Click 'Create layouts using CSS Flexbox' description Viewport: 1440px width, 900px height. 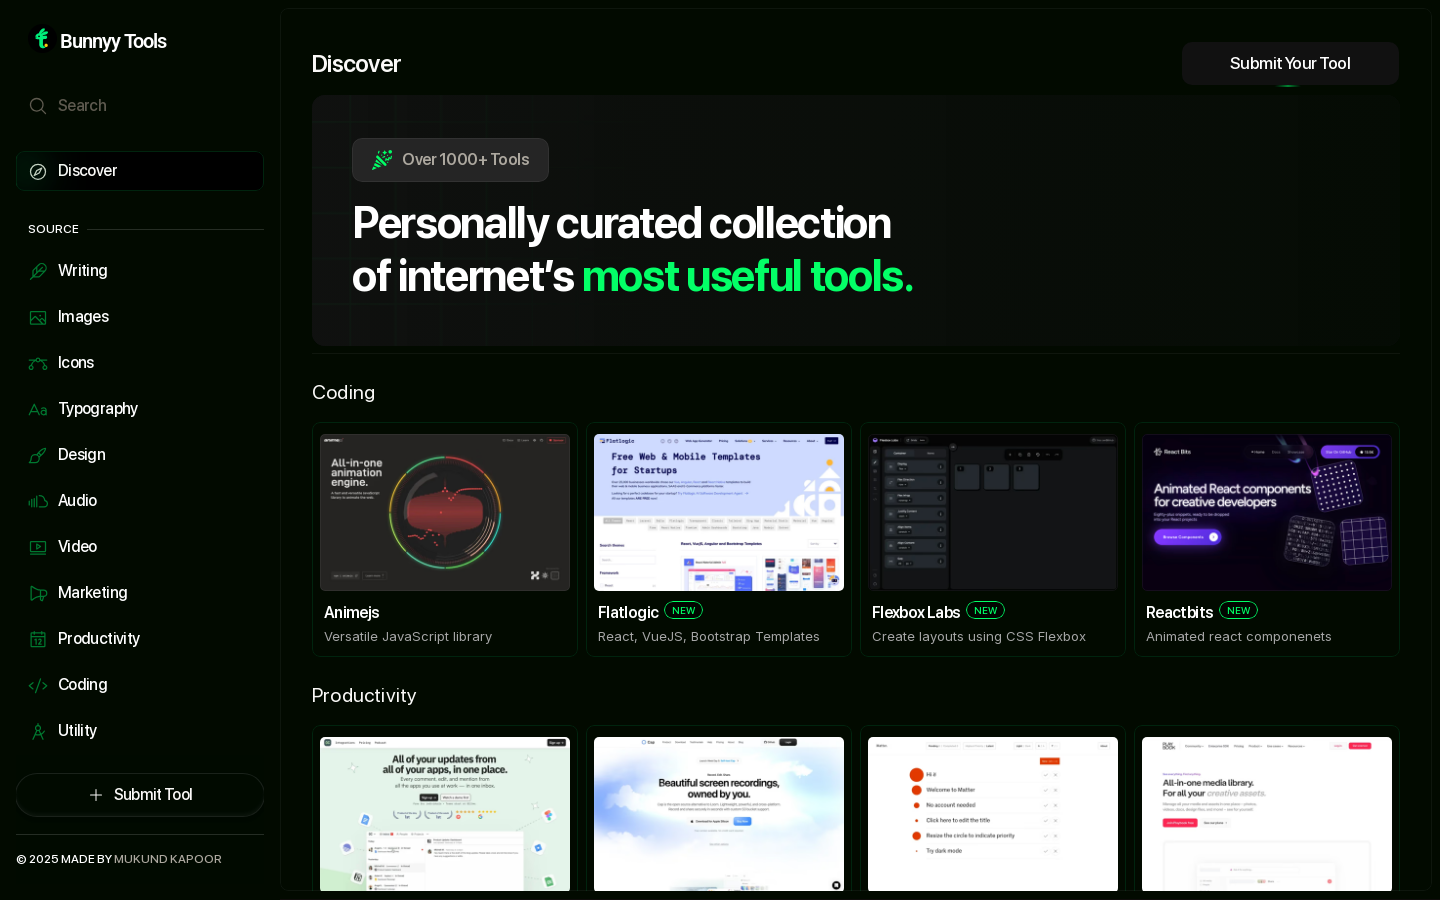point(979,637)
